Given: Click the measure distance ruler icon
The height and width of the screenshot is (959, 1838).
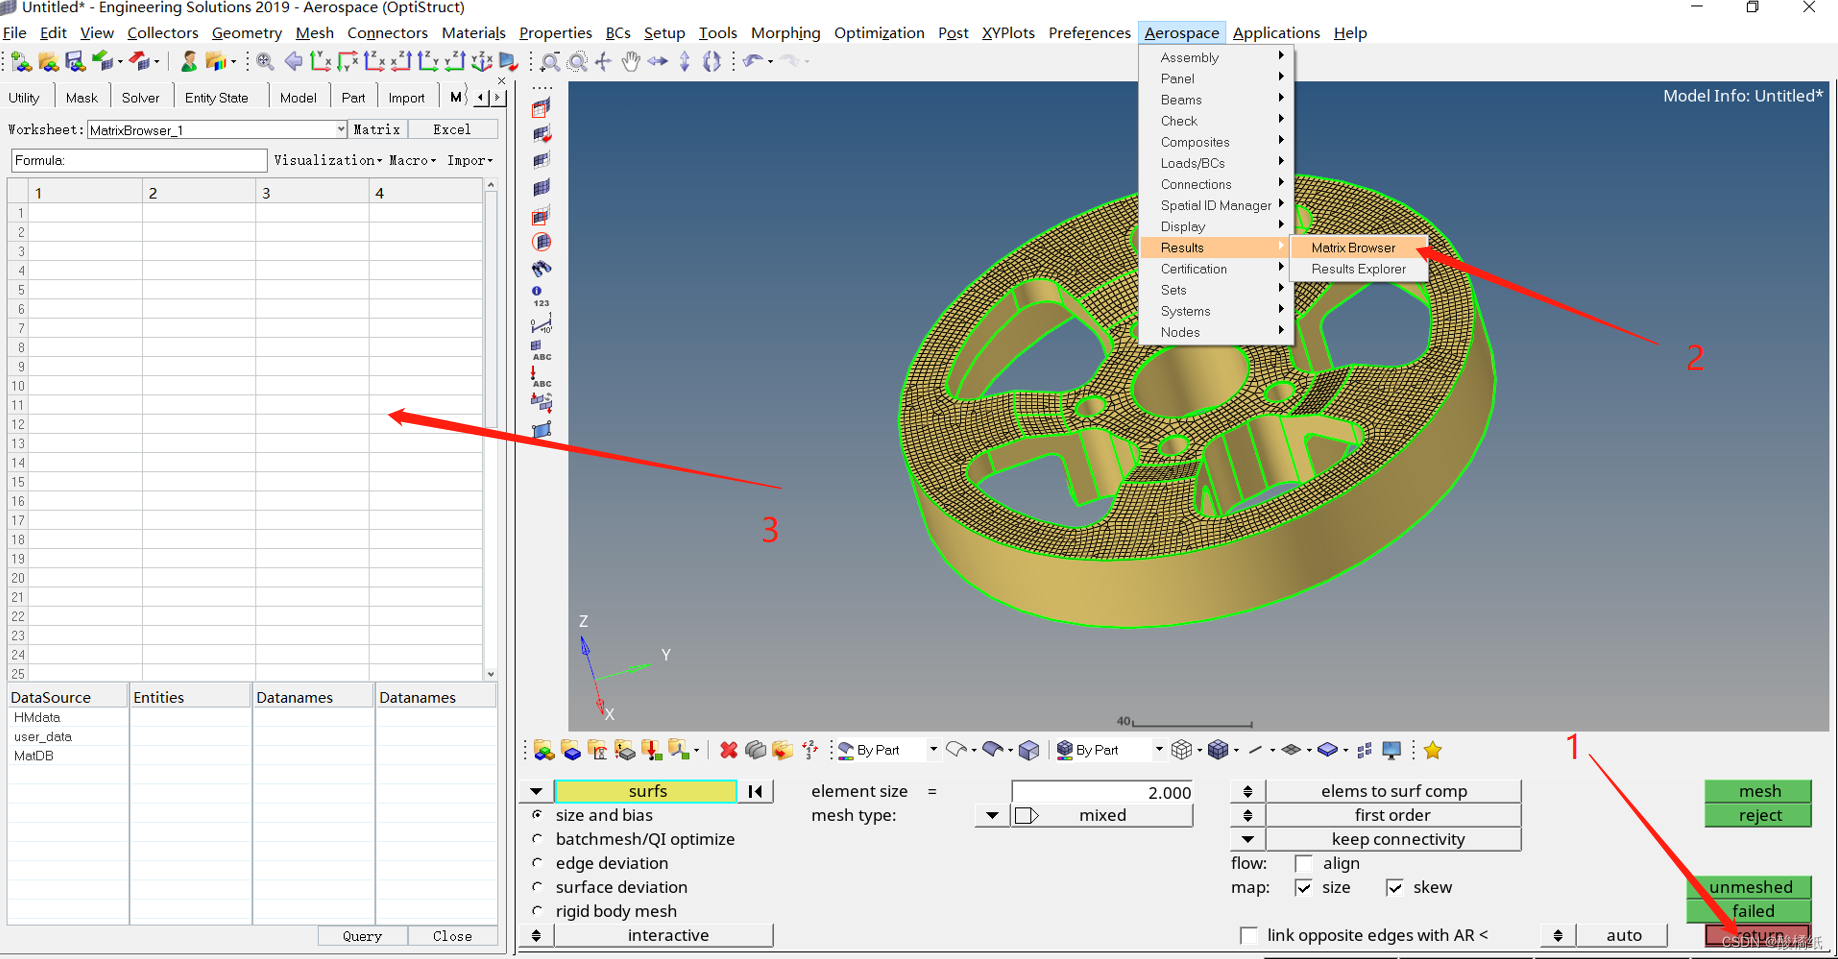Looking at the screenshot, I should point(541,324).
